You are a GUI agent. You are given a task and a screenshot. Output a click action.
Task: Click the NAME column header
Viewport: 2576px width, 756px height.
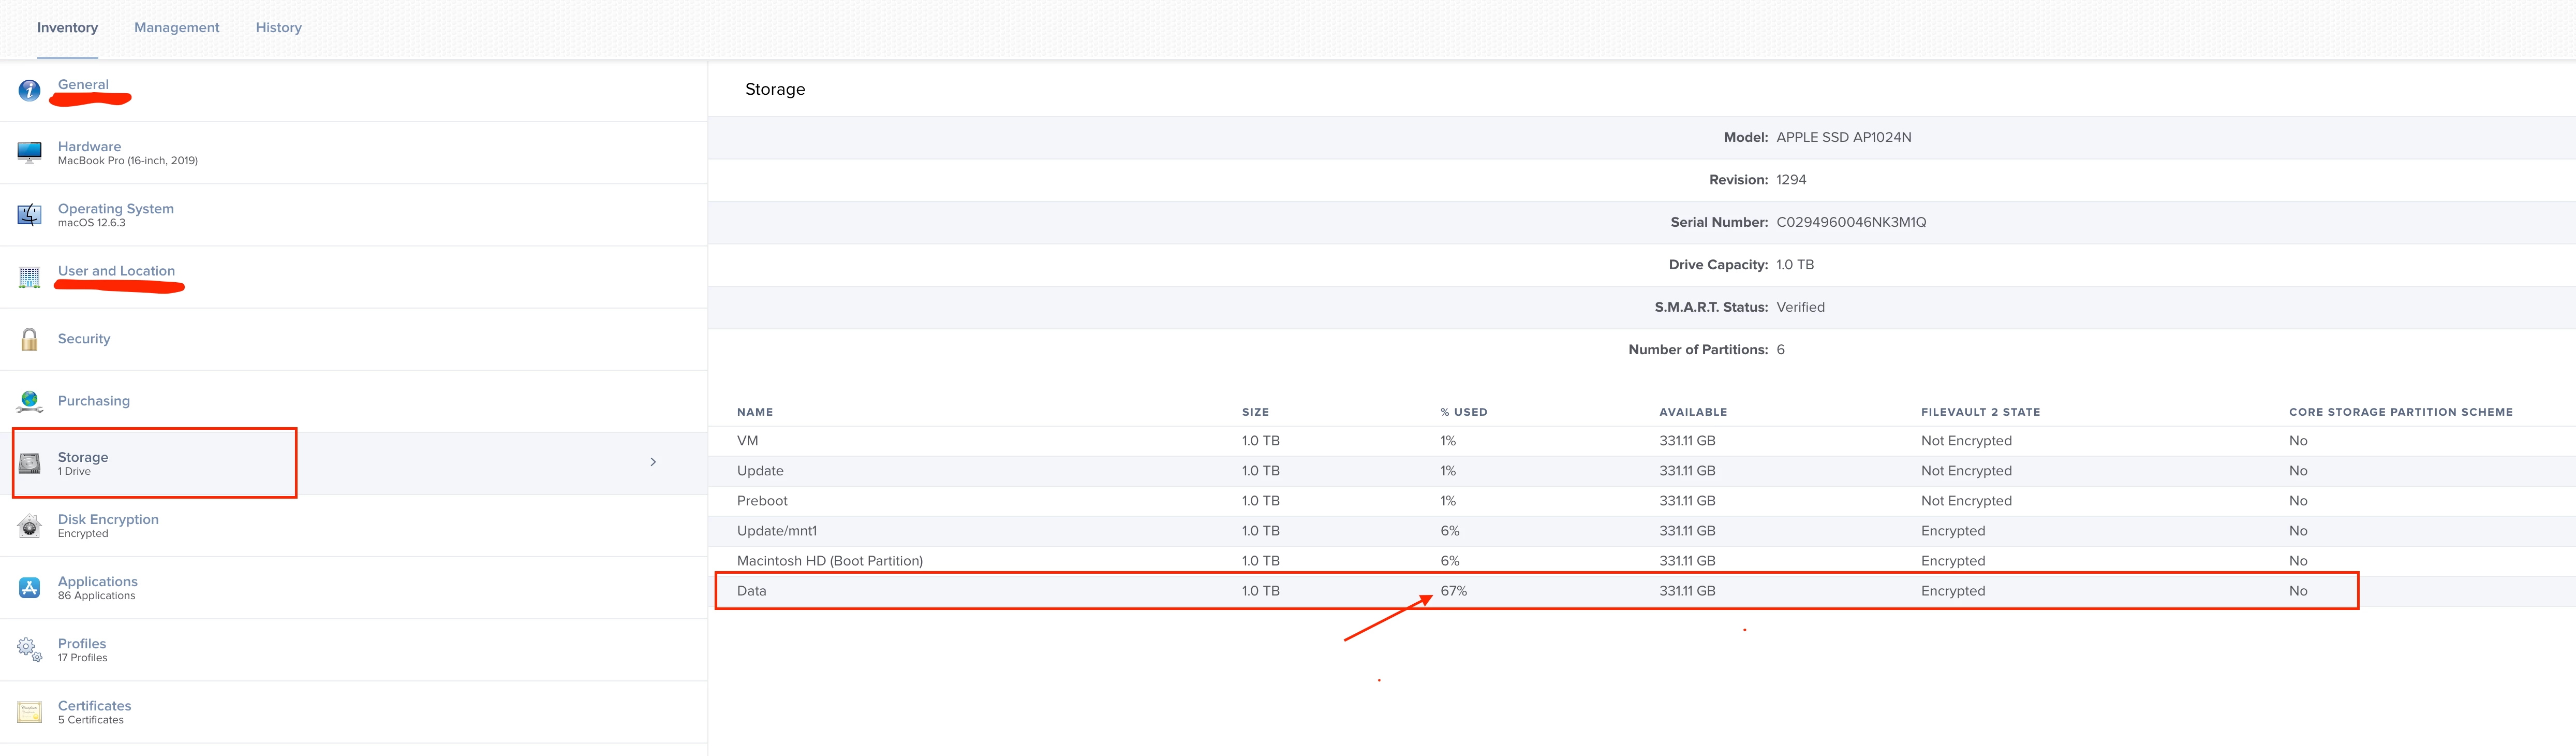tap(755, 412)
